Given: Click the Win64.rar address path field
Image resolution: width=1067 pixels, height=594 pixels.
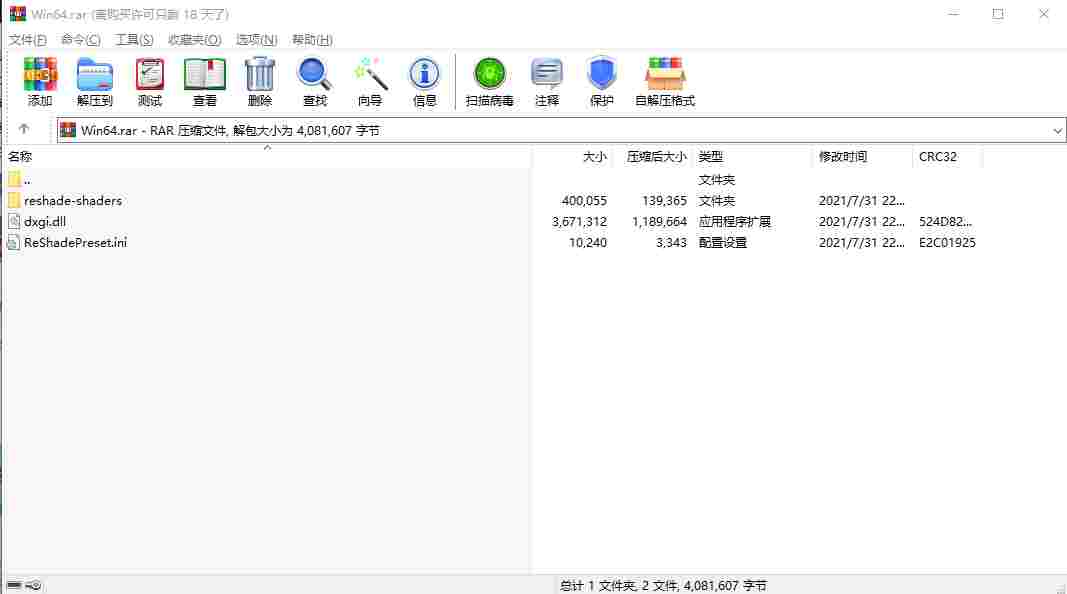Looking at the screenshot, I should 561,131.
